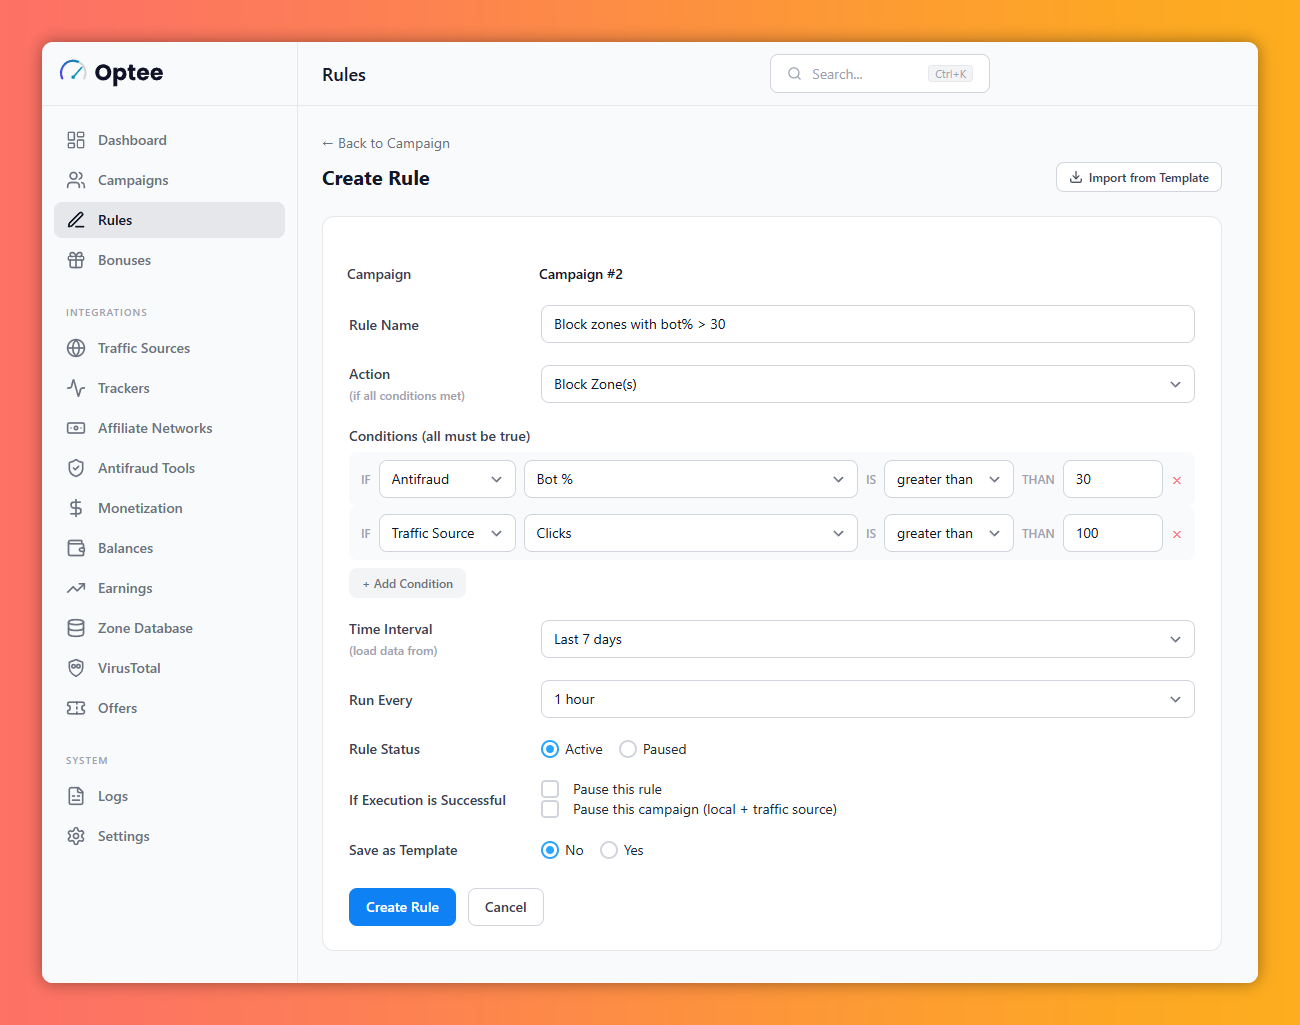Open Campaigns in sidebar
Screen dimensions: 1300x1025
169,180
